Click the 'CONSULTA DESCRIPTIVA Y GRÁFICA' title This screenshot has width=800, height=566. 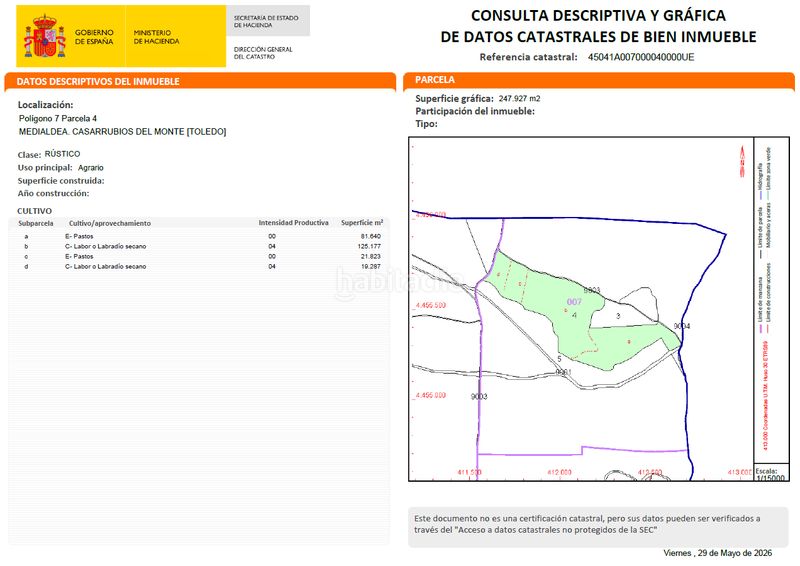(x=598, y=15)
